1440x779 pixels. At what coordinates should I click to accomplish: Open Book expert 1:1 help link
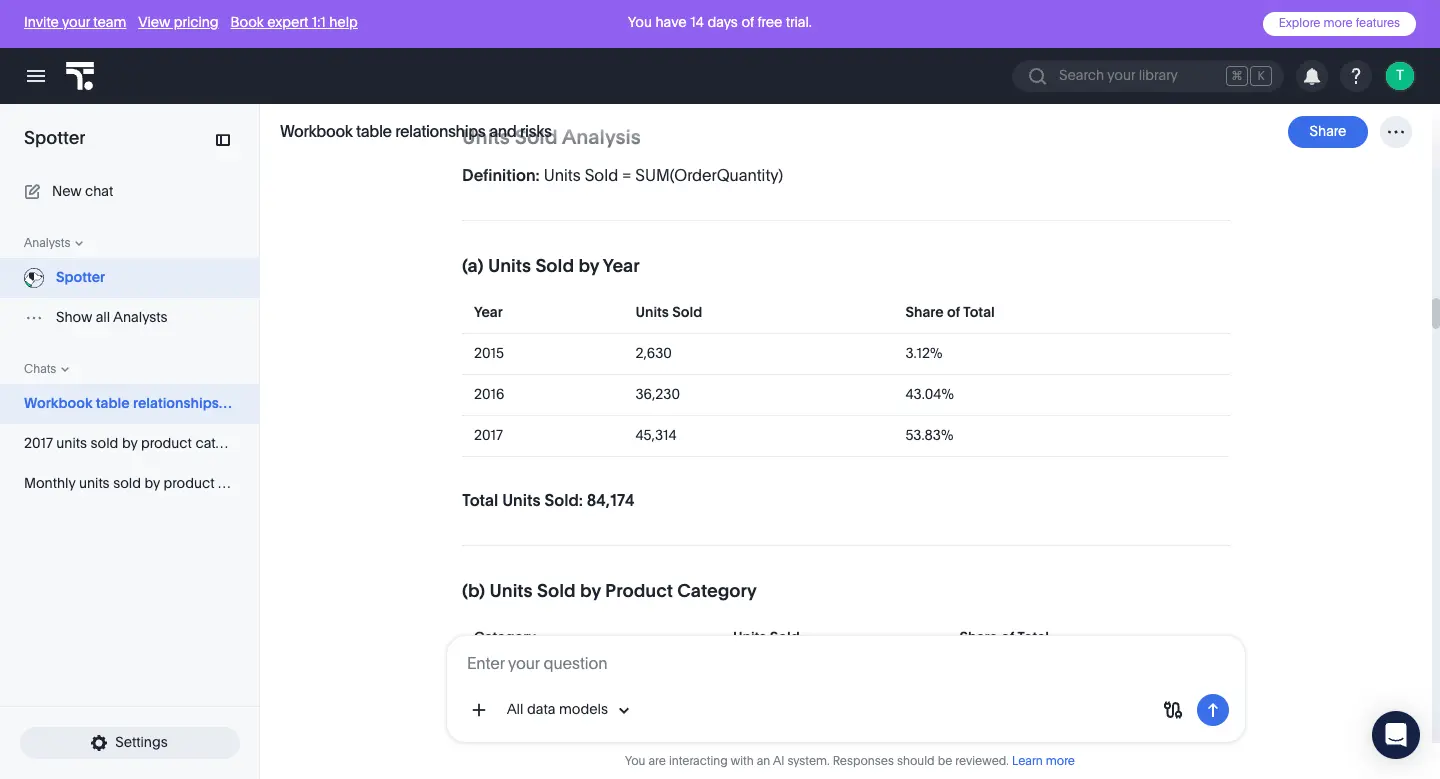click(294, 22)
